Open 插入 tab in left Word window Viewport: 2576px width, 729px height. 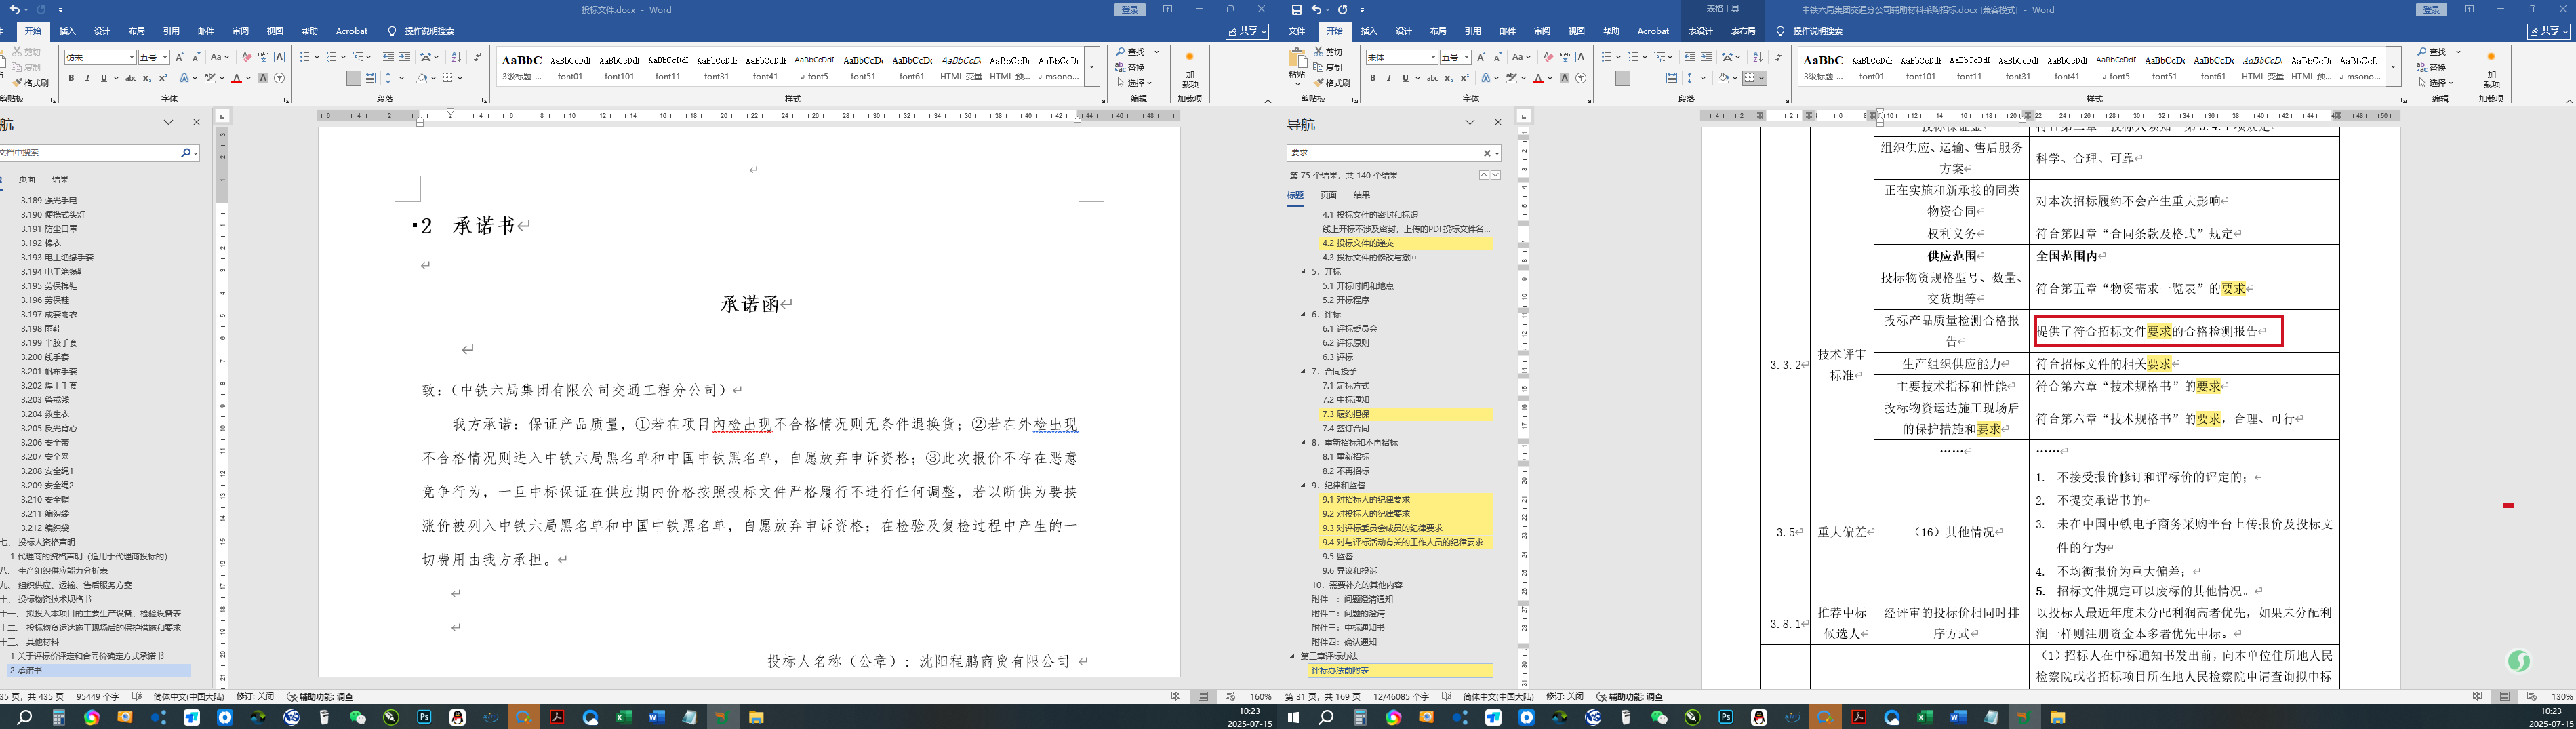click(x=68, y=32)
